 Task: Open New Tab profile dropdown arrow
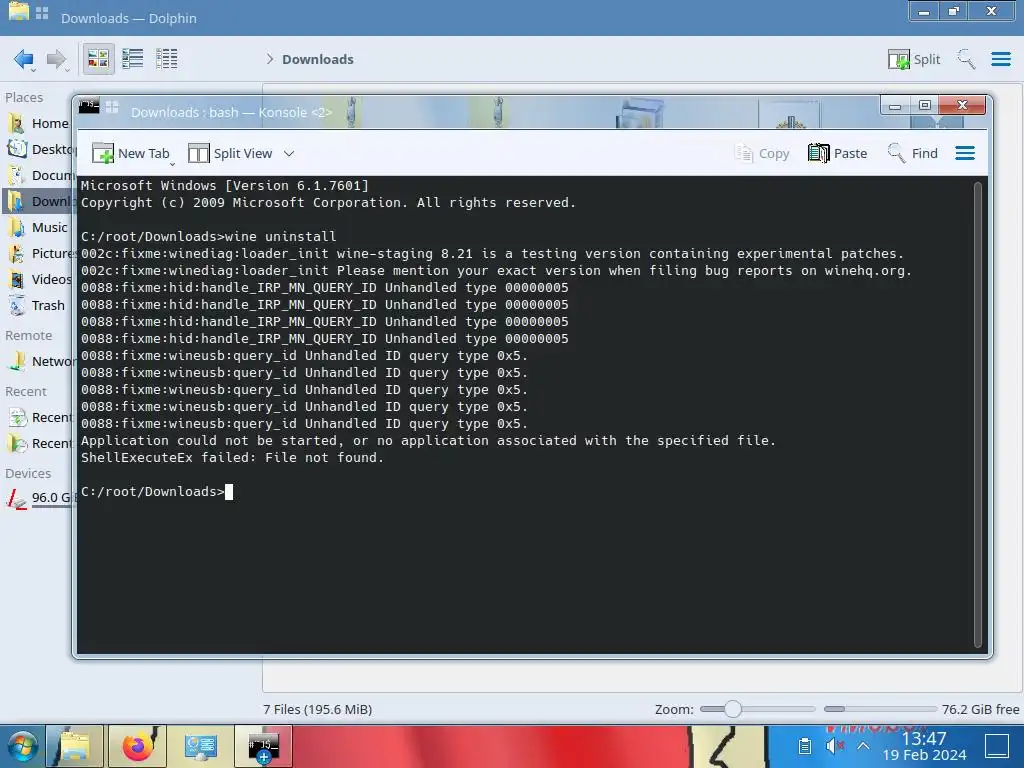[172, 163]
